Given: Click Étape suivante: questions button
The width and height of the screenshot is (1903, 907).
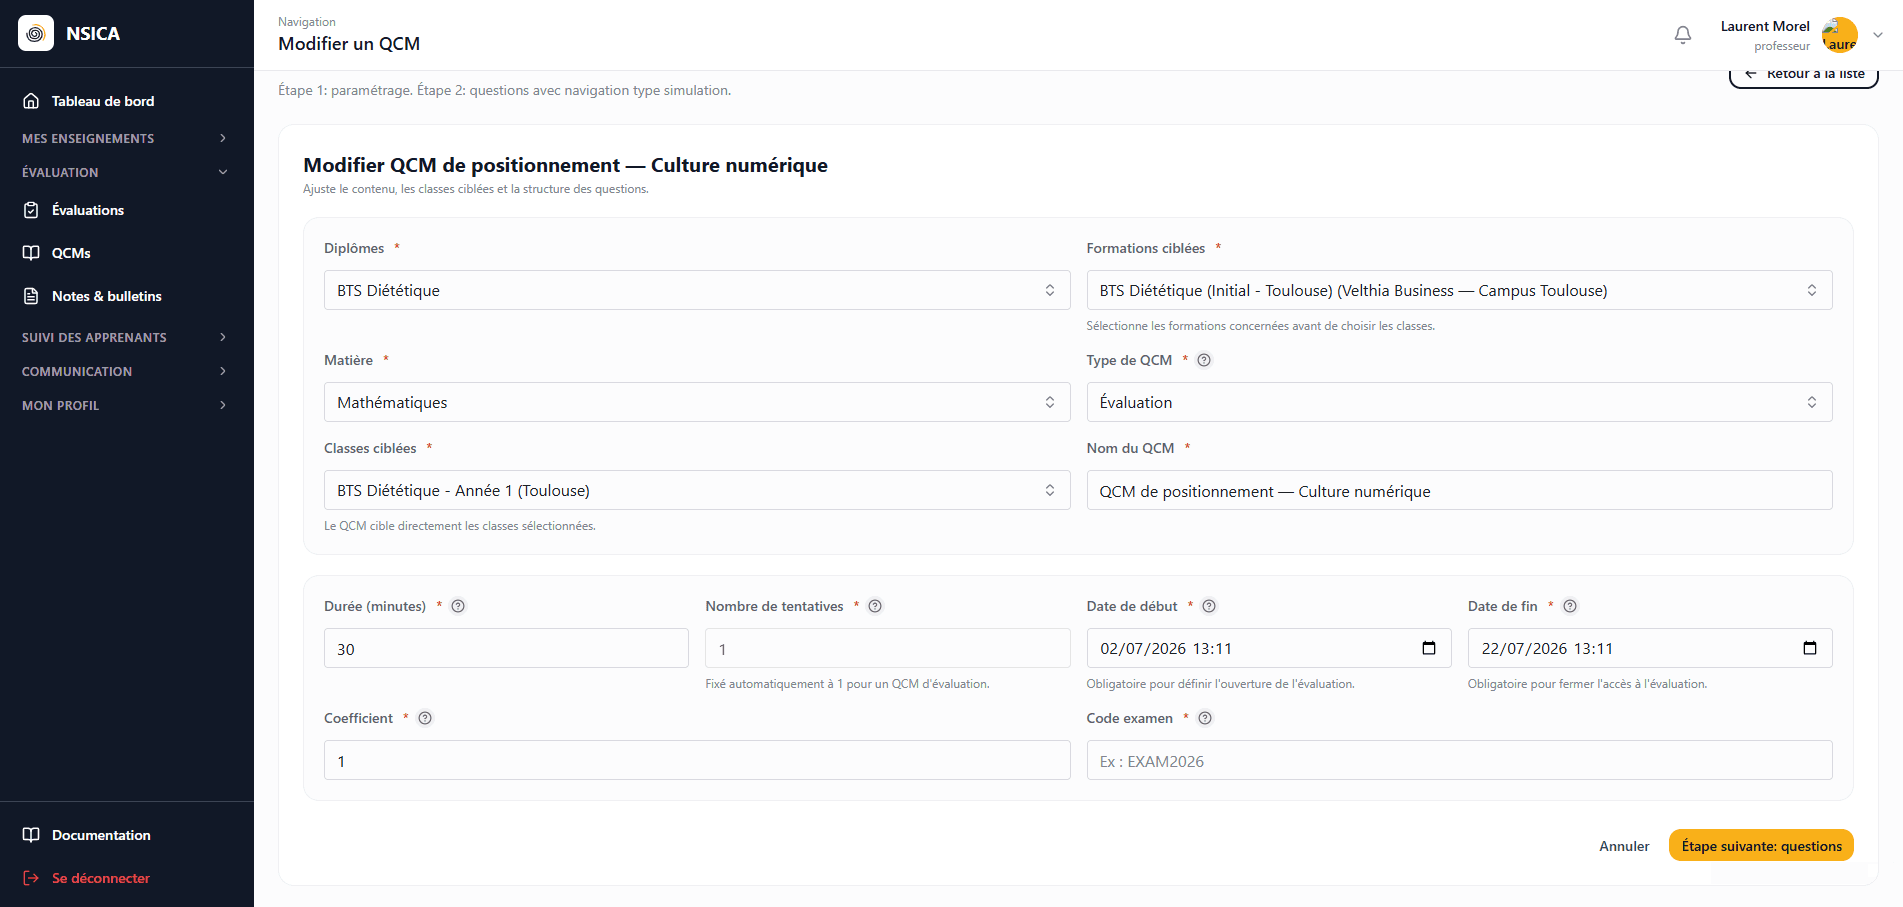Looking at the screenshot, I should point(1761,846).
